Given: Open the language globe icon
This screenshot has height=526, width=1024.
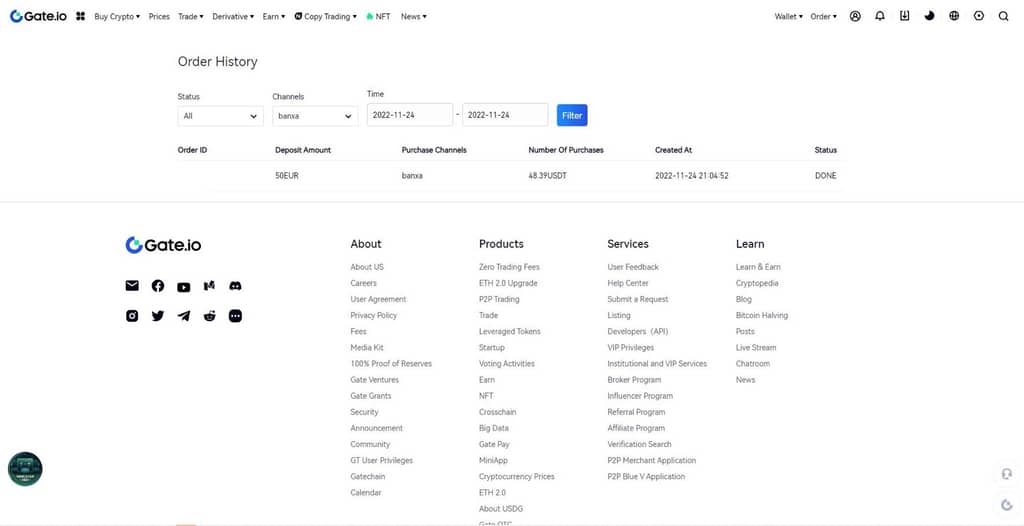Looking at the screenshot, I should point(954,16).
